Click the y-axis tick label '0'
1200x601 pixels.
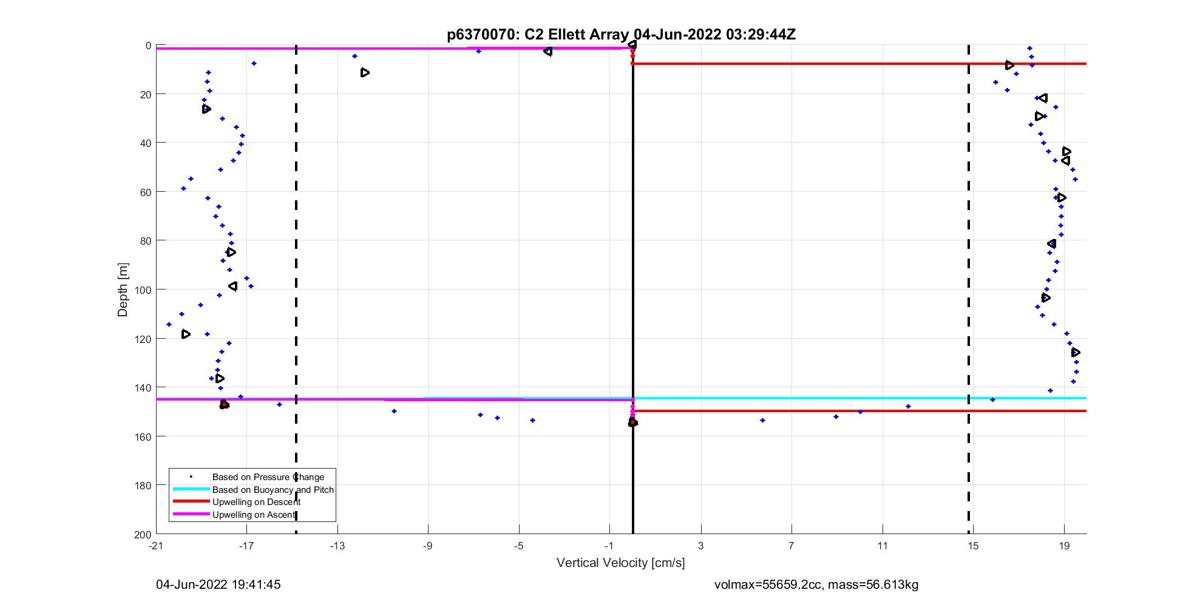147,46
